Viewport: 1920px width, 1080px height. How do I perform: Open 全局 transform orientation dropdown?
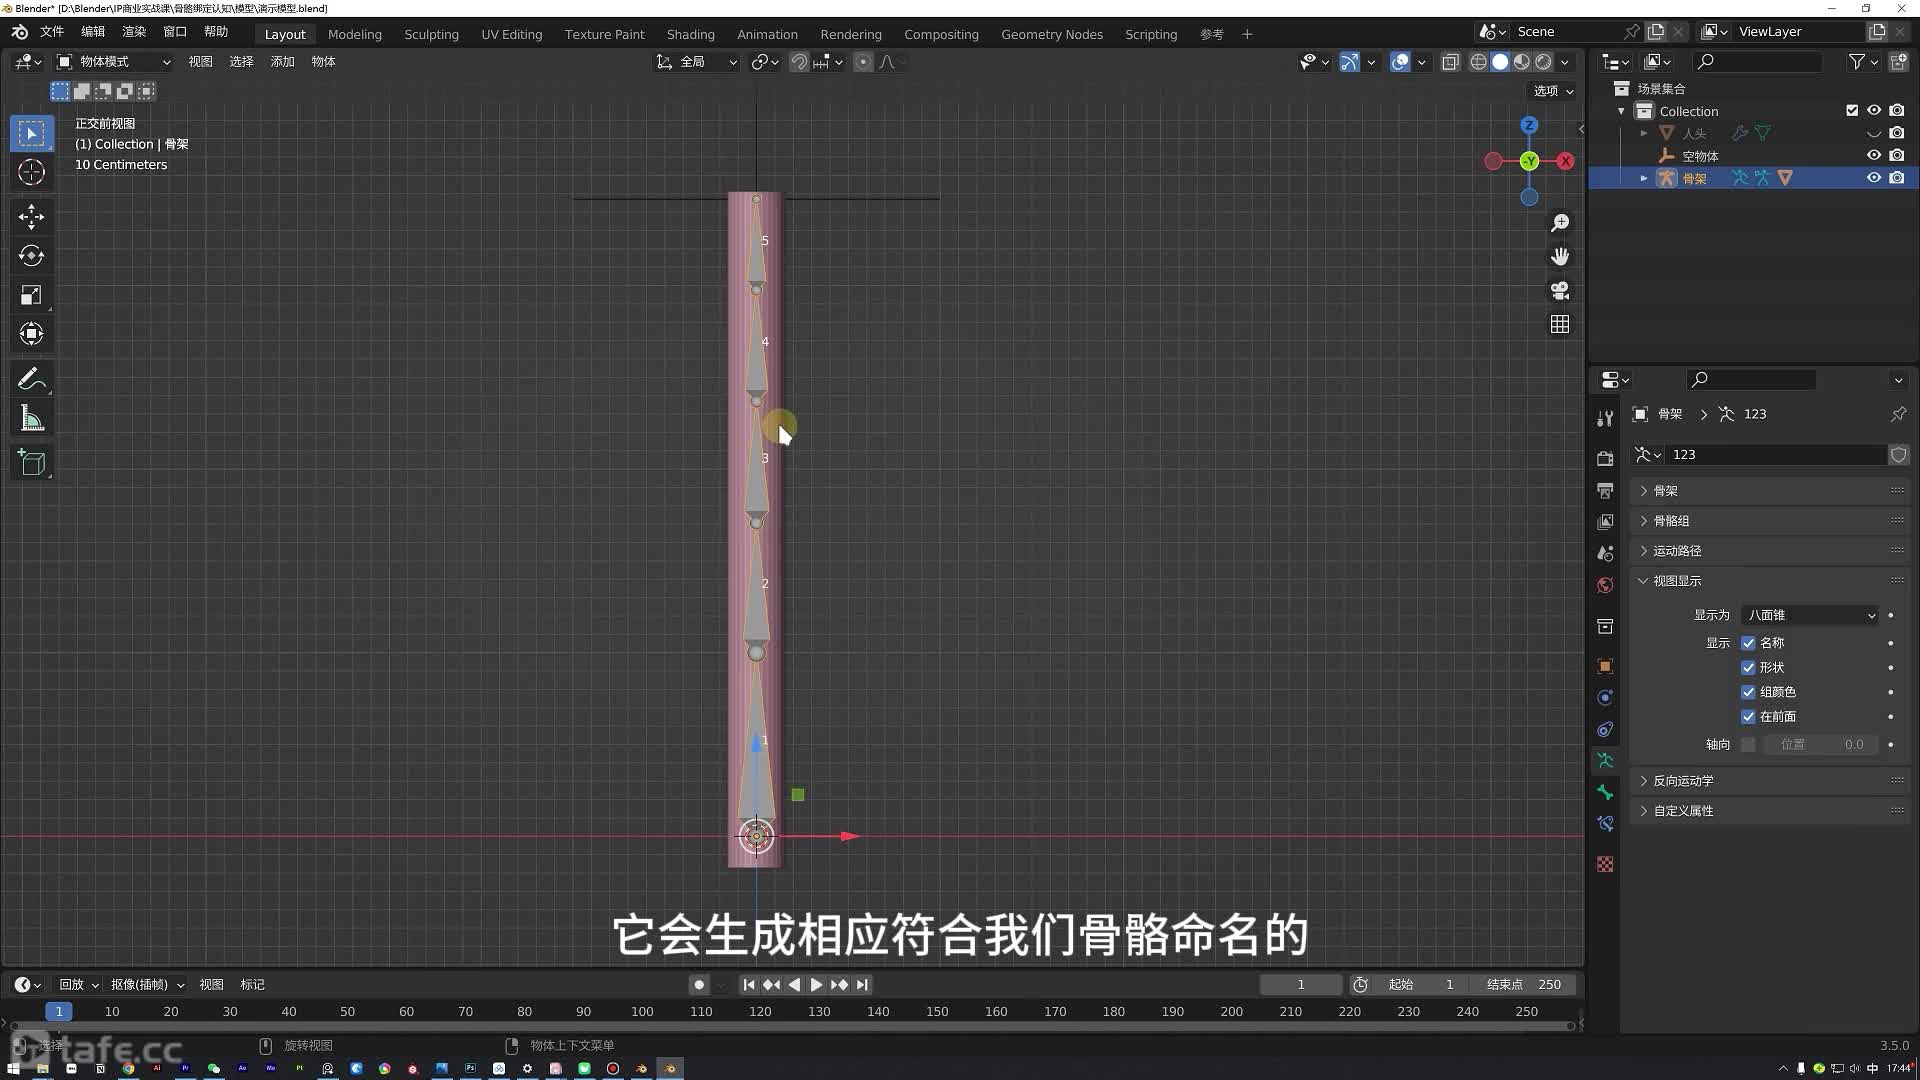point(697,62)
